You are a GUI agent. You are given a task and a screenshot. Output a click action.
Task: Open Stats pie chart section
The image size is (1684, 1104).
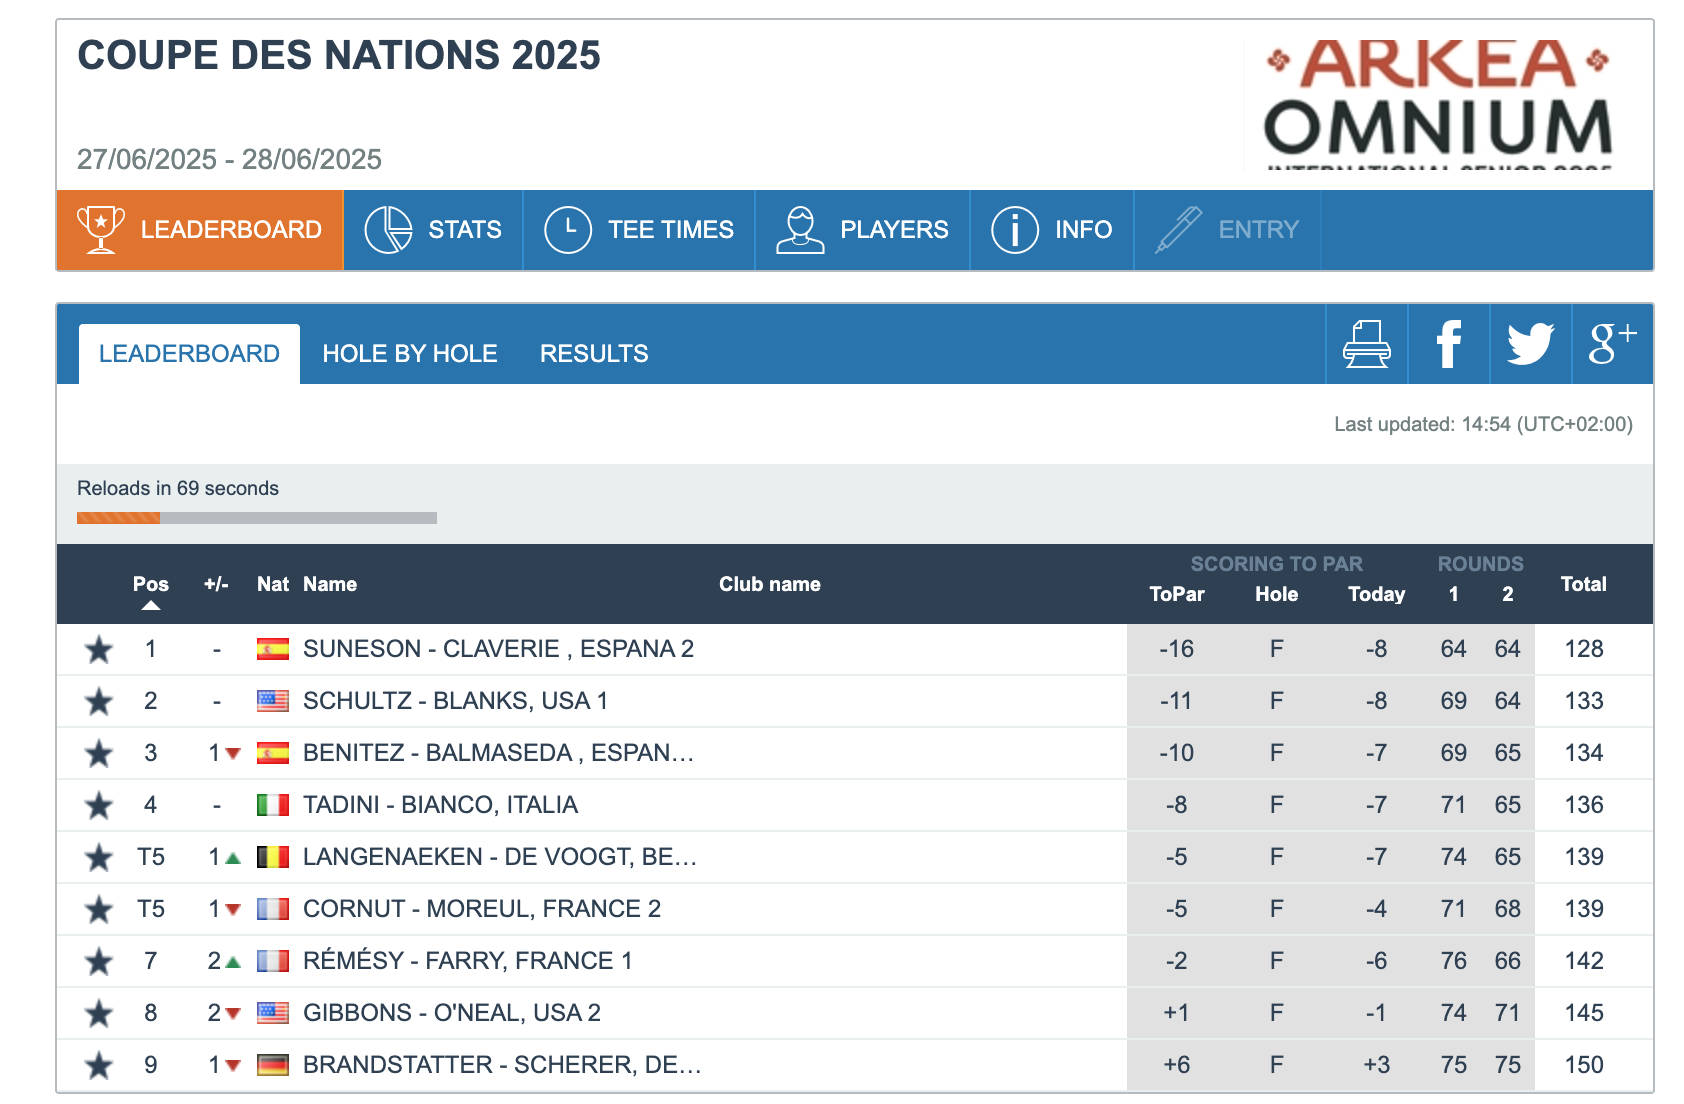[x=433, y=230]
